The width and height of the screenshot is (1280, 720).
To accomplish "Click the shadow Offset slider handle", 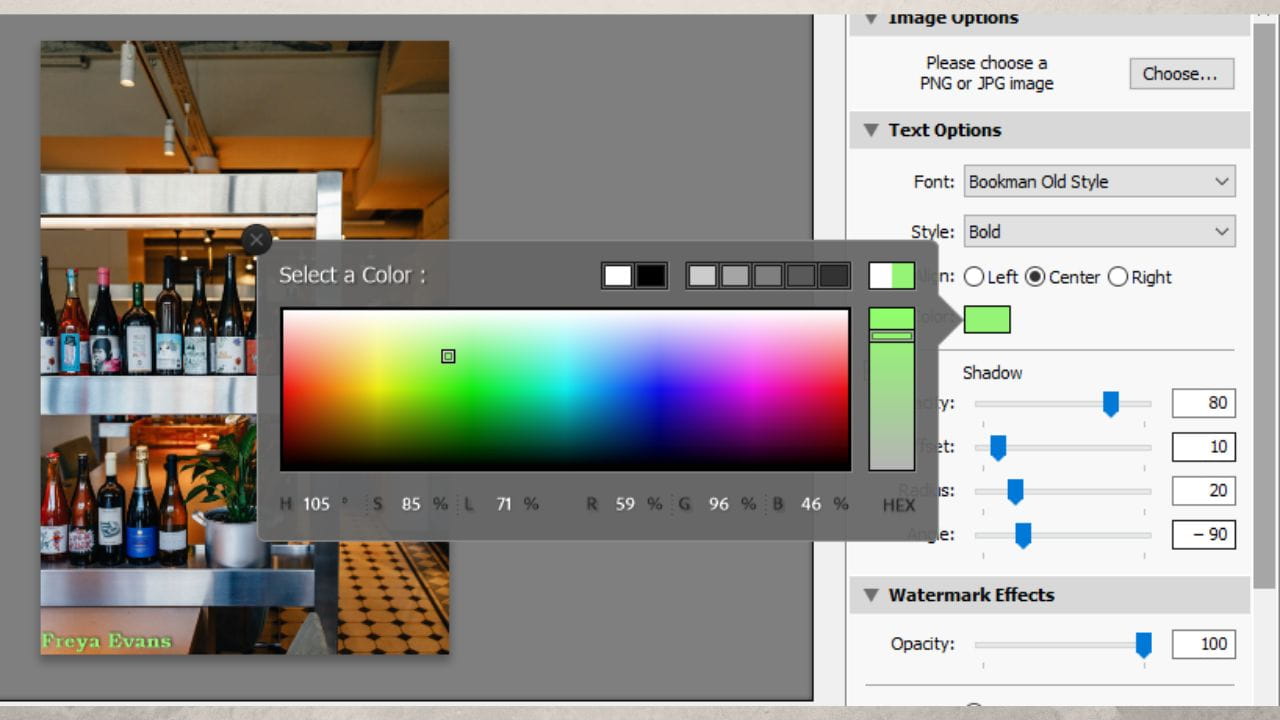I will (997, 448).
